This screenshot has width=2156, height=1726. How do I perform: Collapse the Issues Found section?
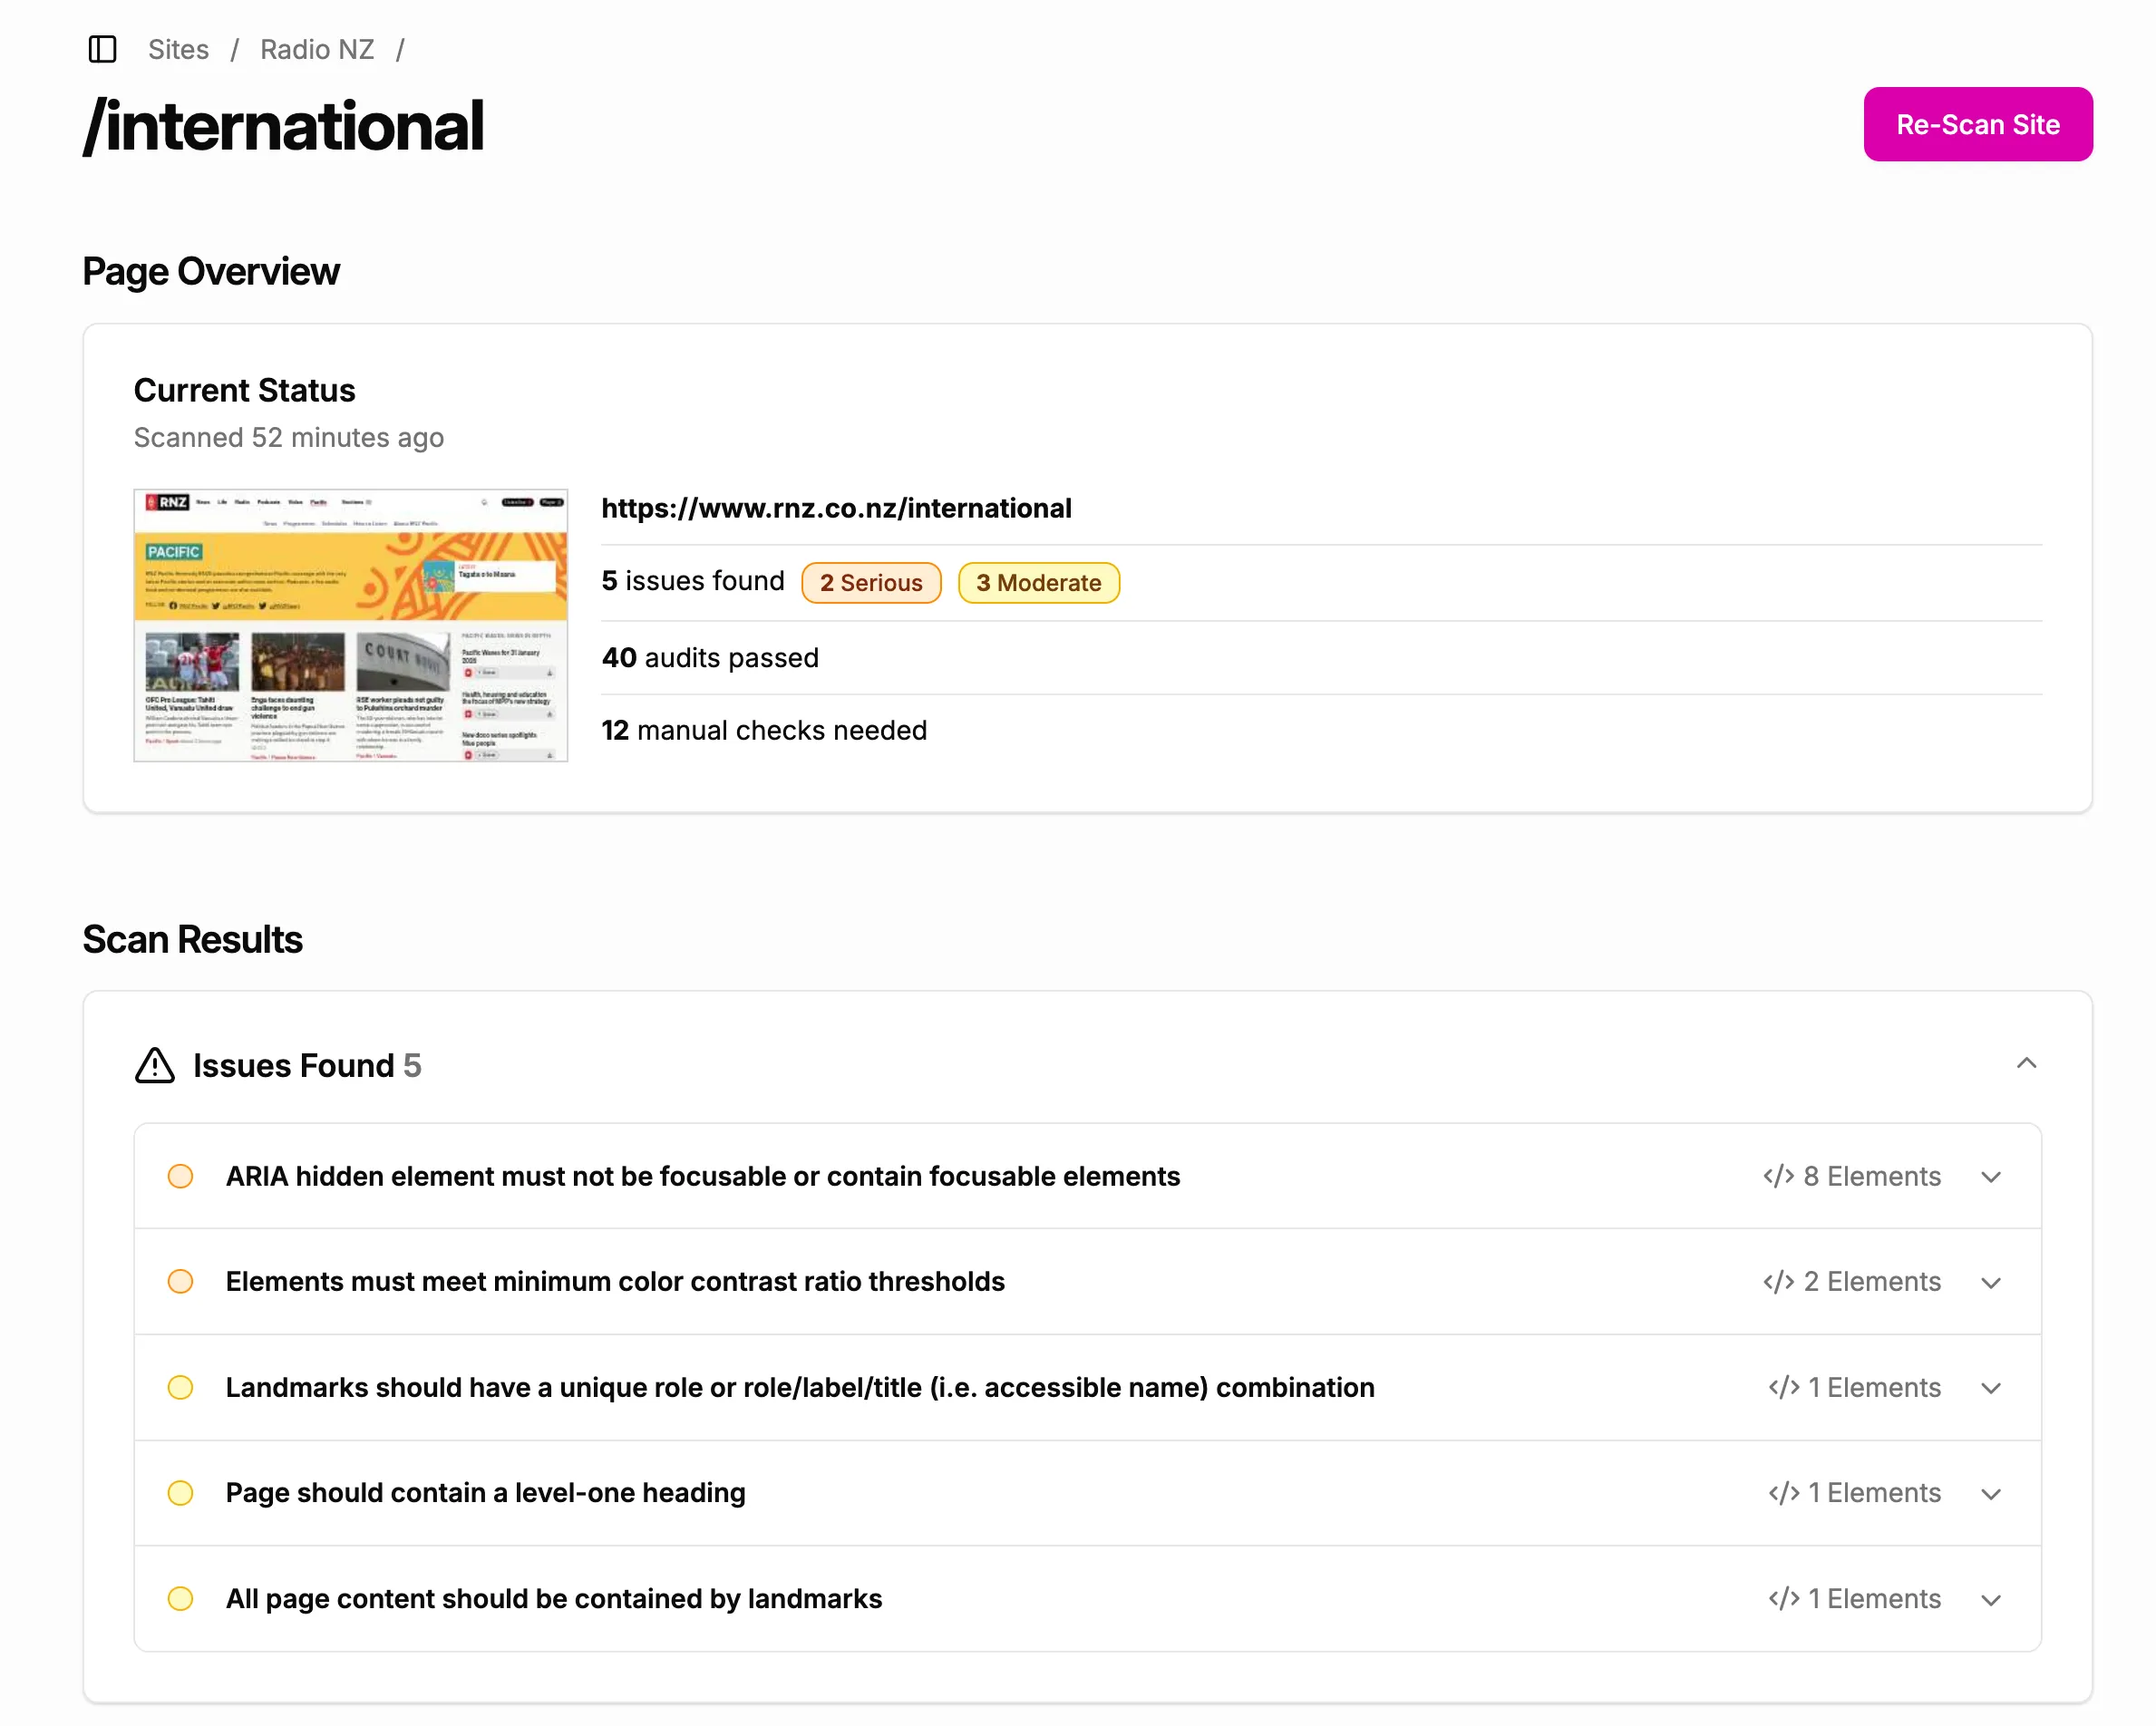click(2027, 1064)
